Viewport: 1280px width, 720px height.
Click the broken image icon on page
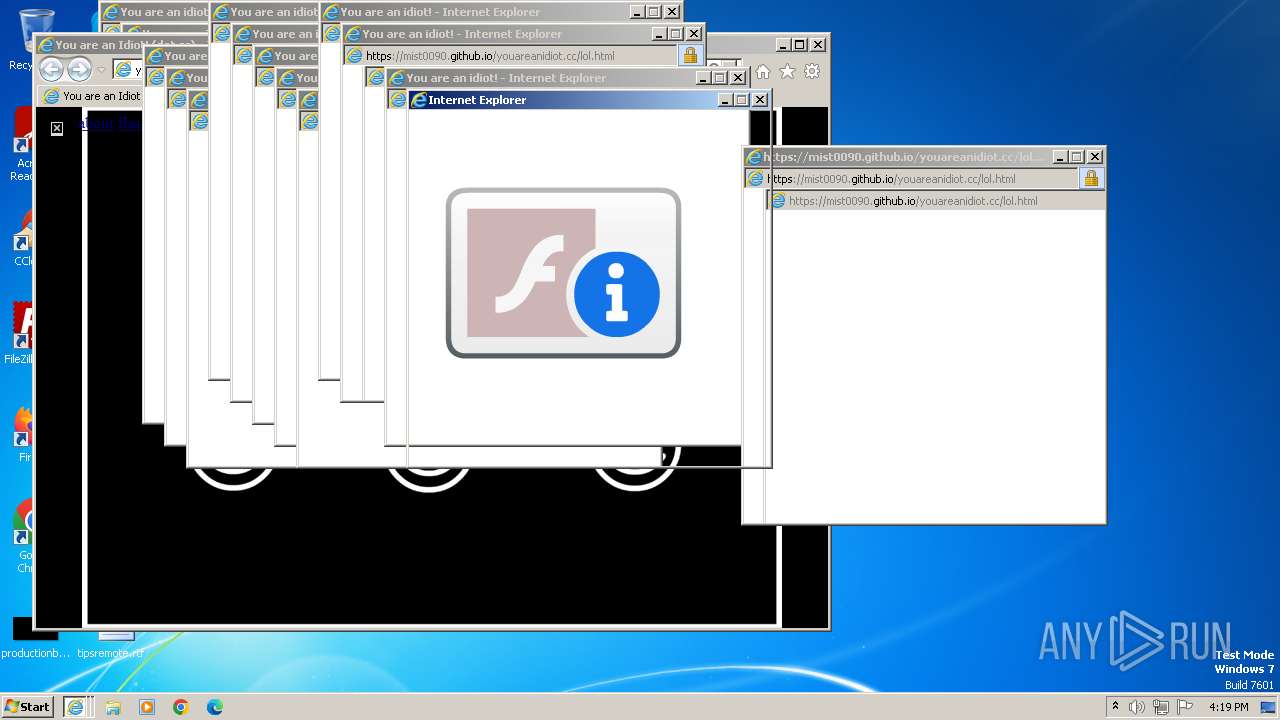click(57, 128)
